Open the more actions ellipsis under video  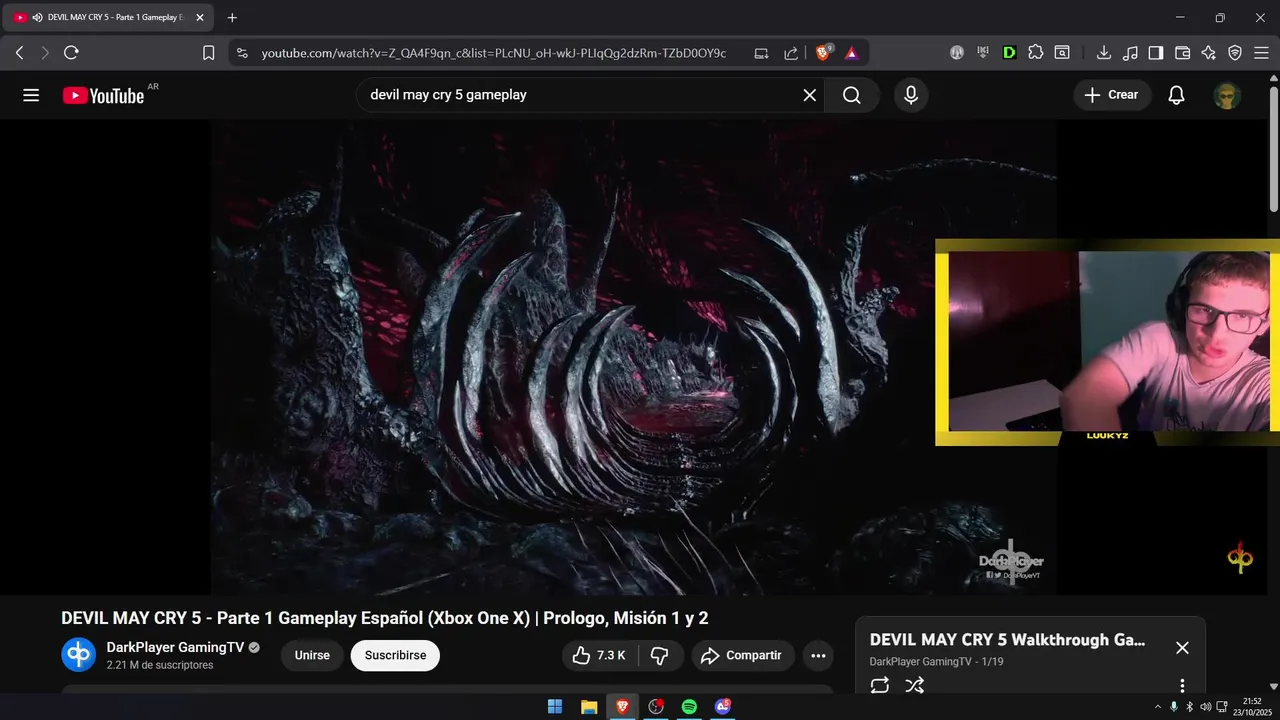coord(818,655)
